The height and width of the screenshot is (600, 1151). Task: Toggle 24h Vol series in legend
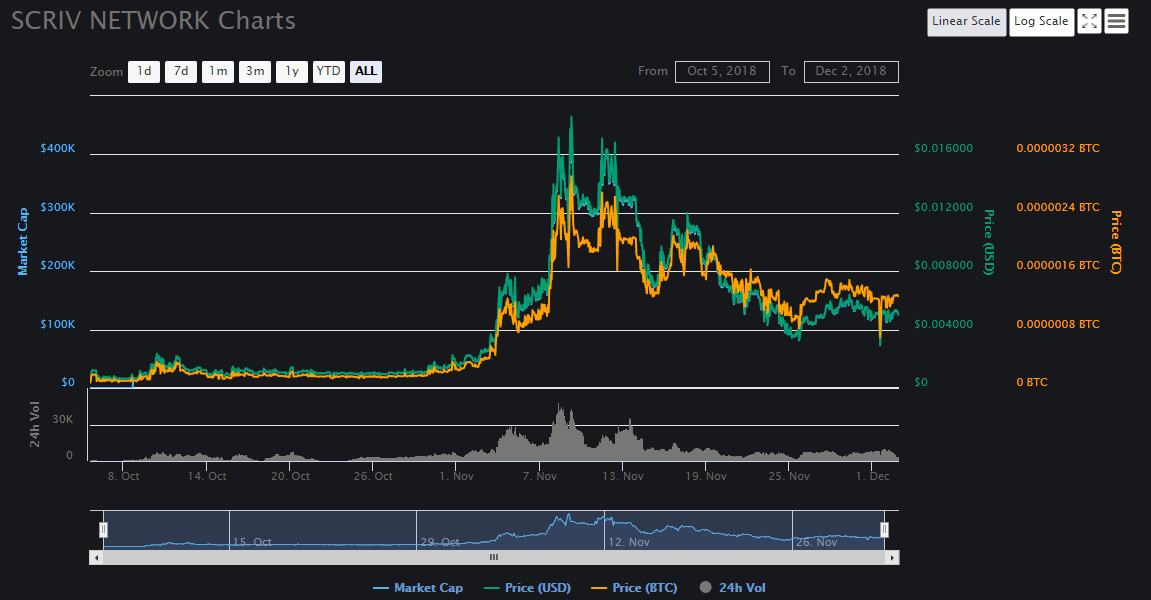coord(733,588)
